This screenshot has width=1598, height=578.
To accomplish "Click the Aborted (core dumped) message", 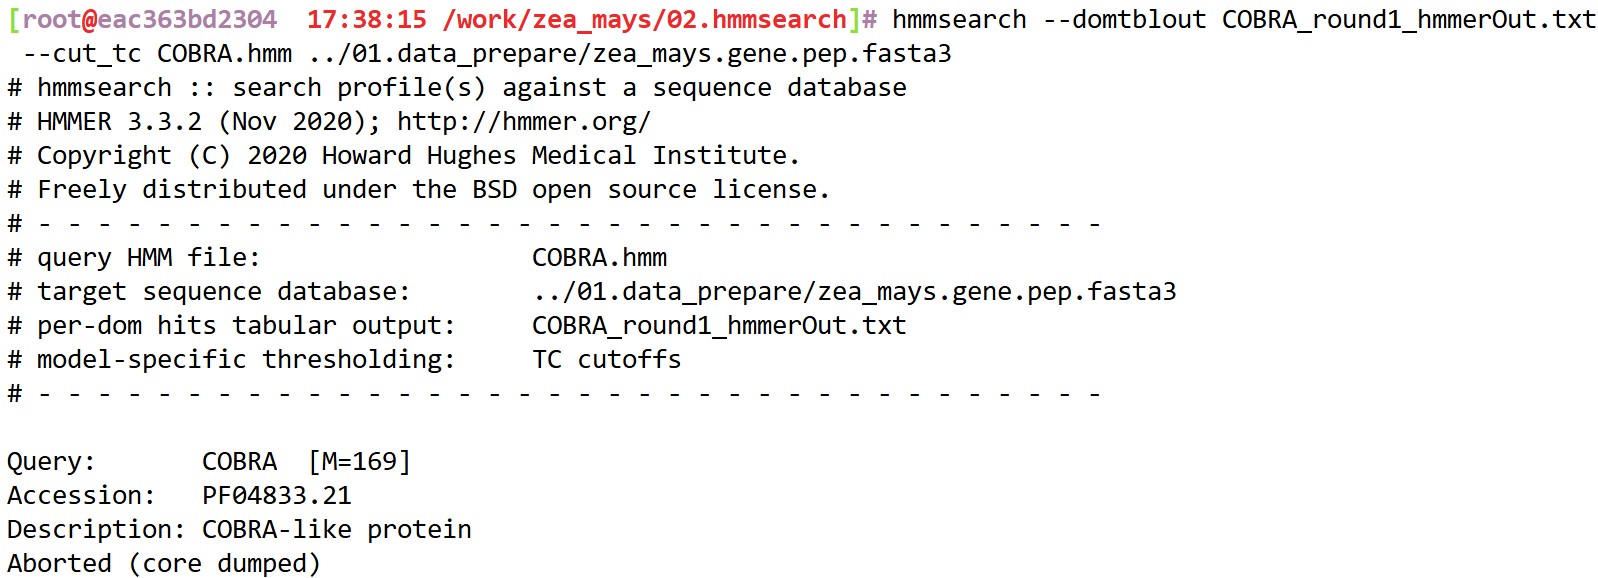I will click(163, 564).
